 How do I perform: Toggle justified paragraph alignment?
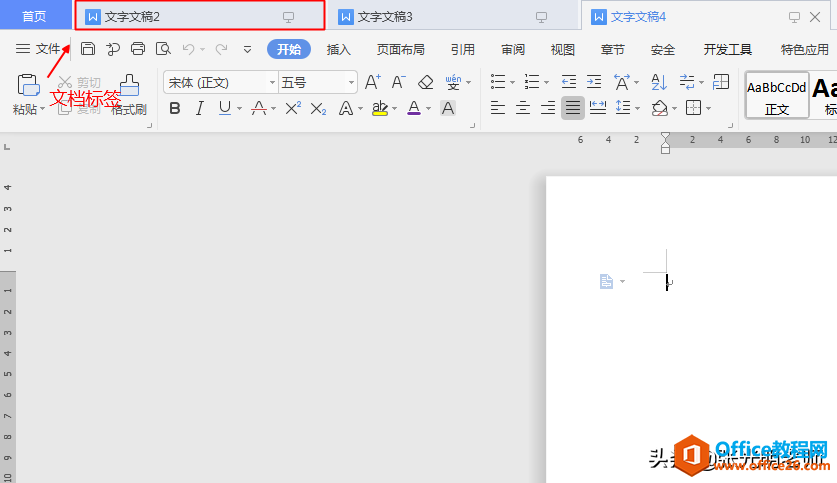[x=573, y=108]
